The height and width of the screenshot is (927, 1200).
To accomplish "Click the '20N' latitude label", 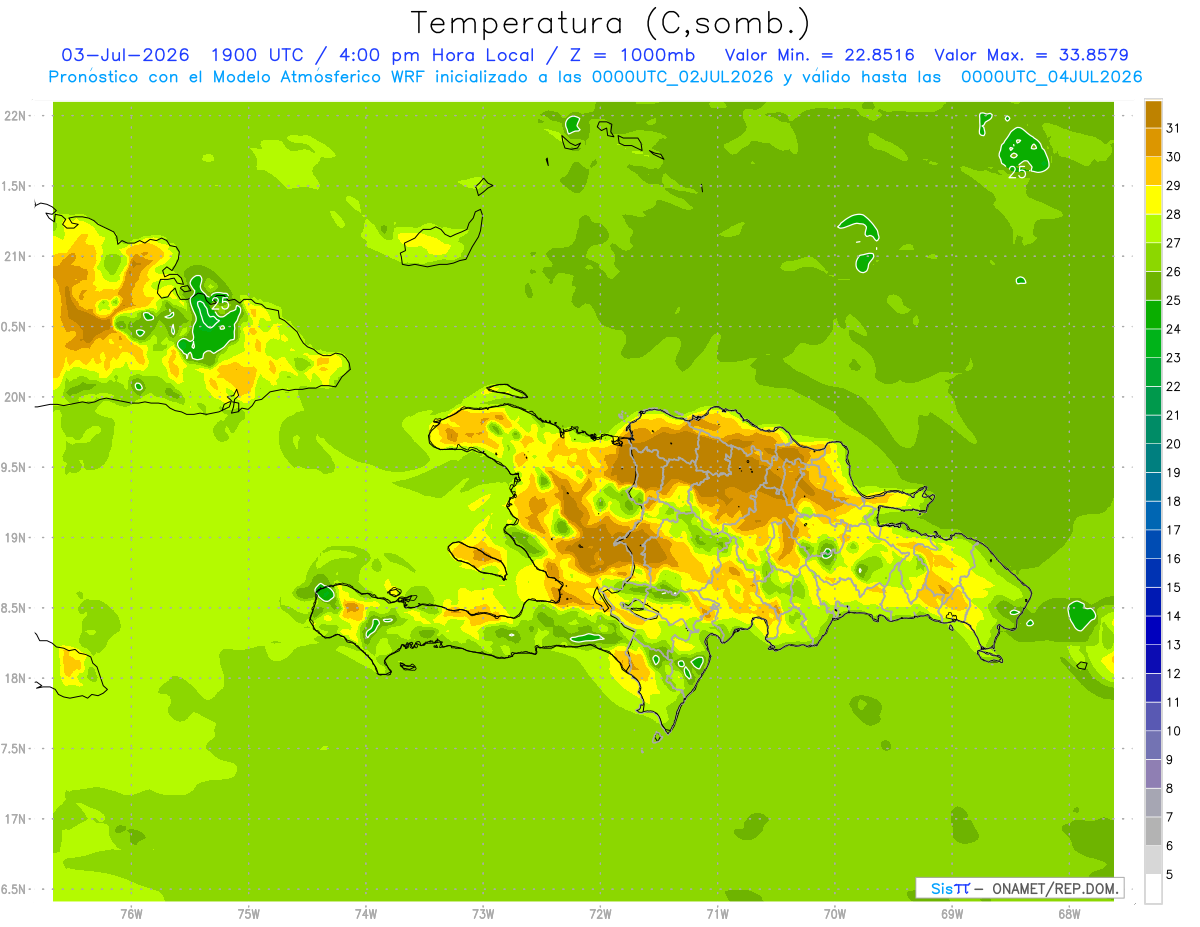I will (16, 397).
